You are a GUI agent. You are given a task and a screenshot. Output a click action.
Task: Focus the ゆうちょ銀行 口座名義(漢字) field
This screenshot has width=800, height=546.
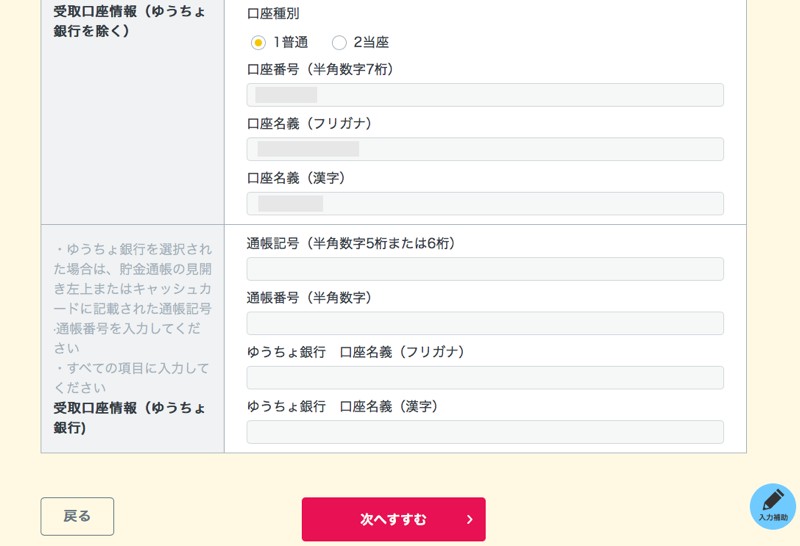tap(485, 431)
